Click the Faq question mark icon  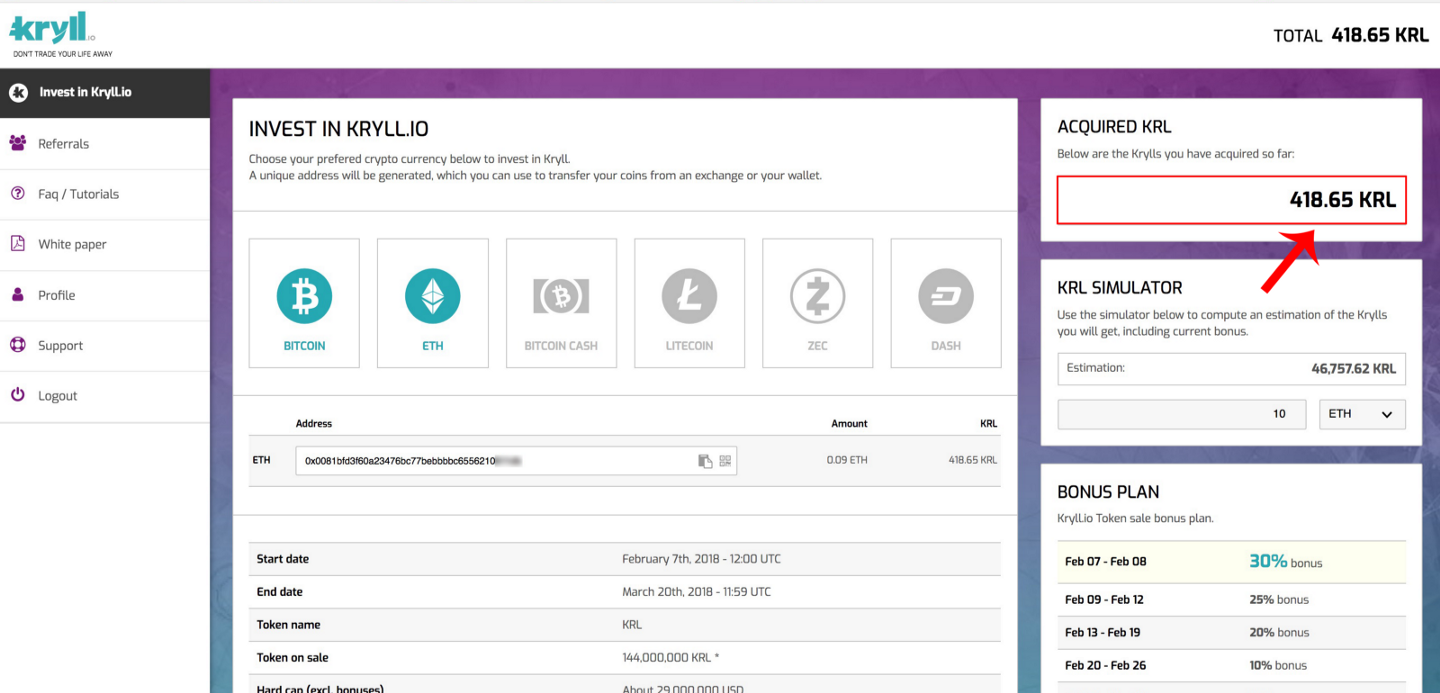18,193
